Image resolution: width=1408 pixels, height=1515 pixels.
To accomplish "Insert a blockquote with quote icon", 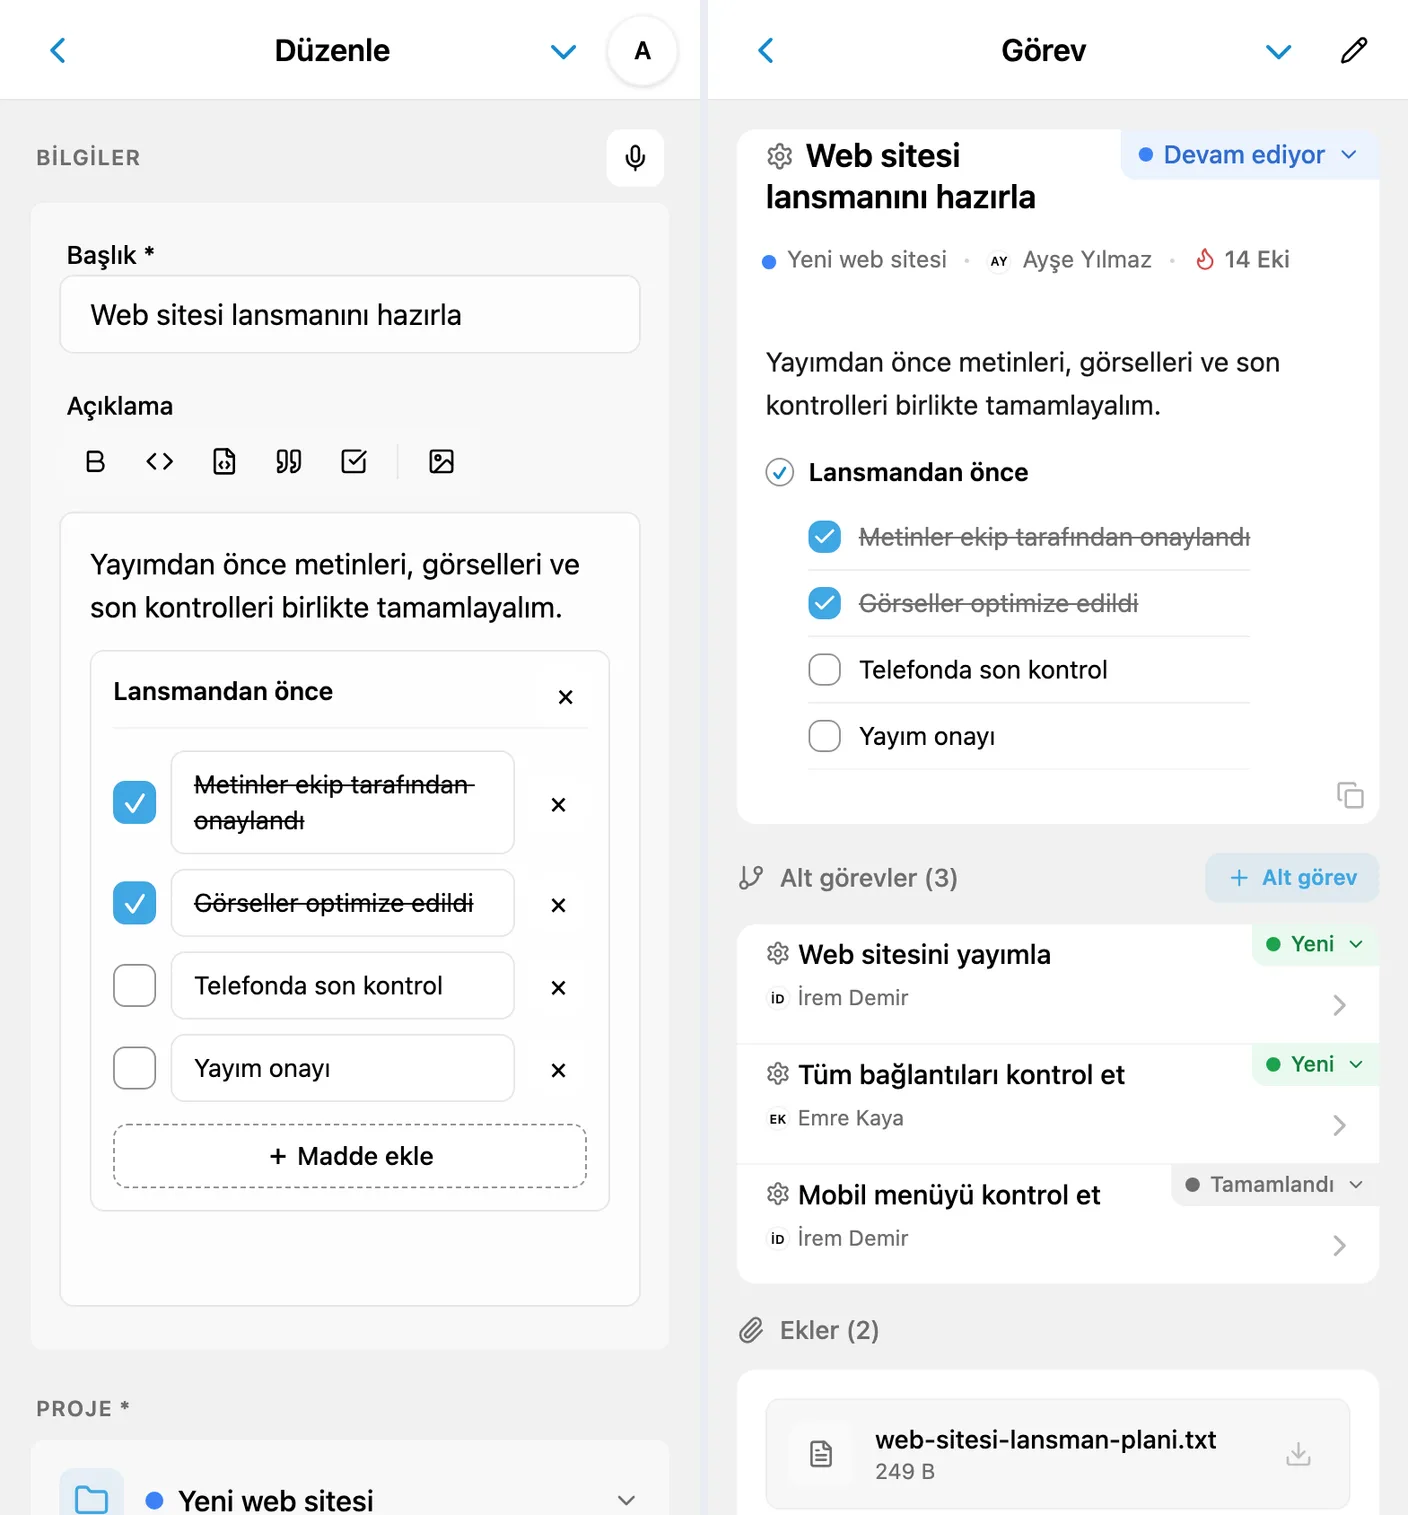I will [289, 461].
